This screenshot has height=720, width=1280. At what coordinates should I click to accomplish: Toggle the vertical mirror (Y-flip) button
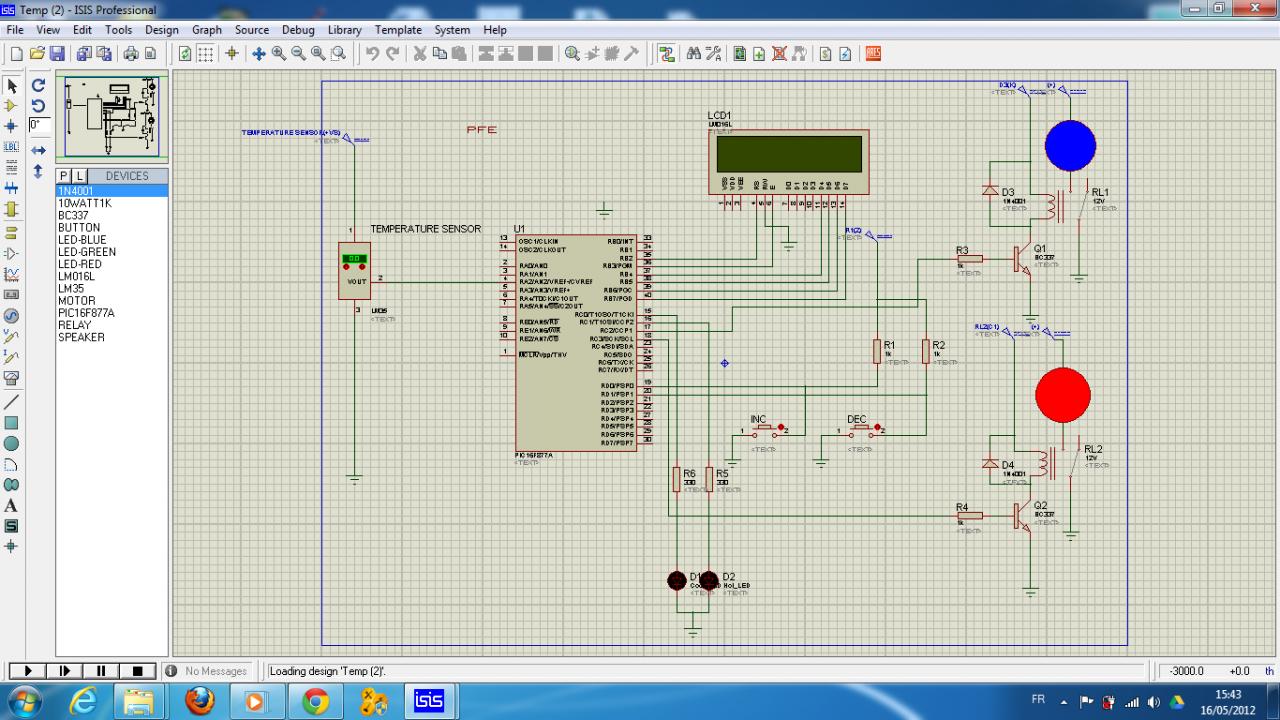pos(38,171)
